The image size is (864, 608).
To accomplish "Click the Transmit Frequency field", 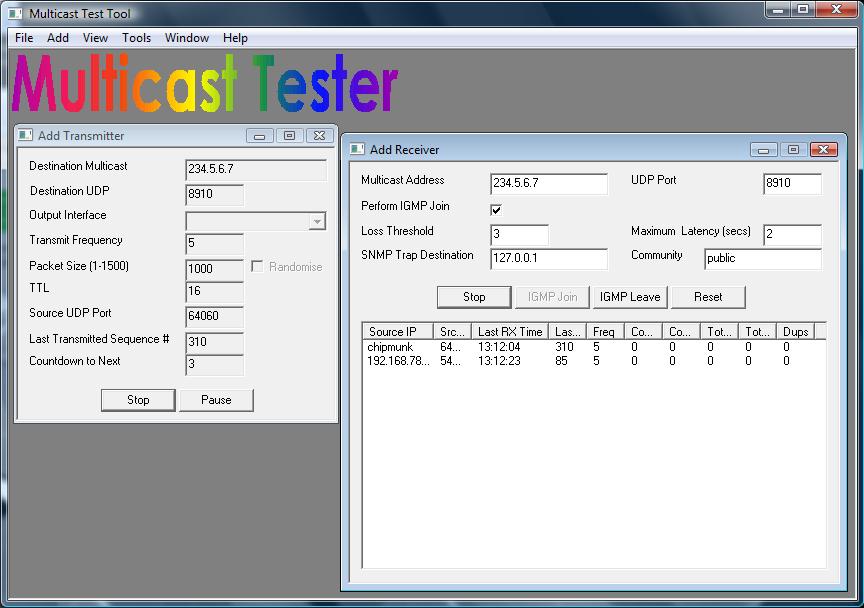I will click(215, 243).
